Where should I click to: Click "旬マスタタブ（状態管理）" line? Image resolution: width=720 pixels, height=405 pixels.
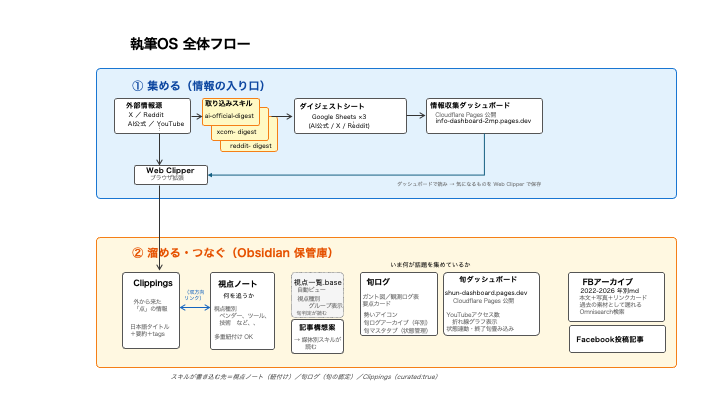click(x=395, y=331)
